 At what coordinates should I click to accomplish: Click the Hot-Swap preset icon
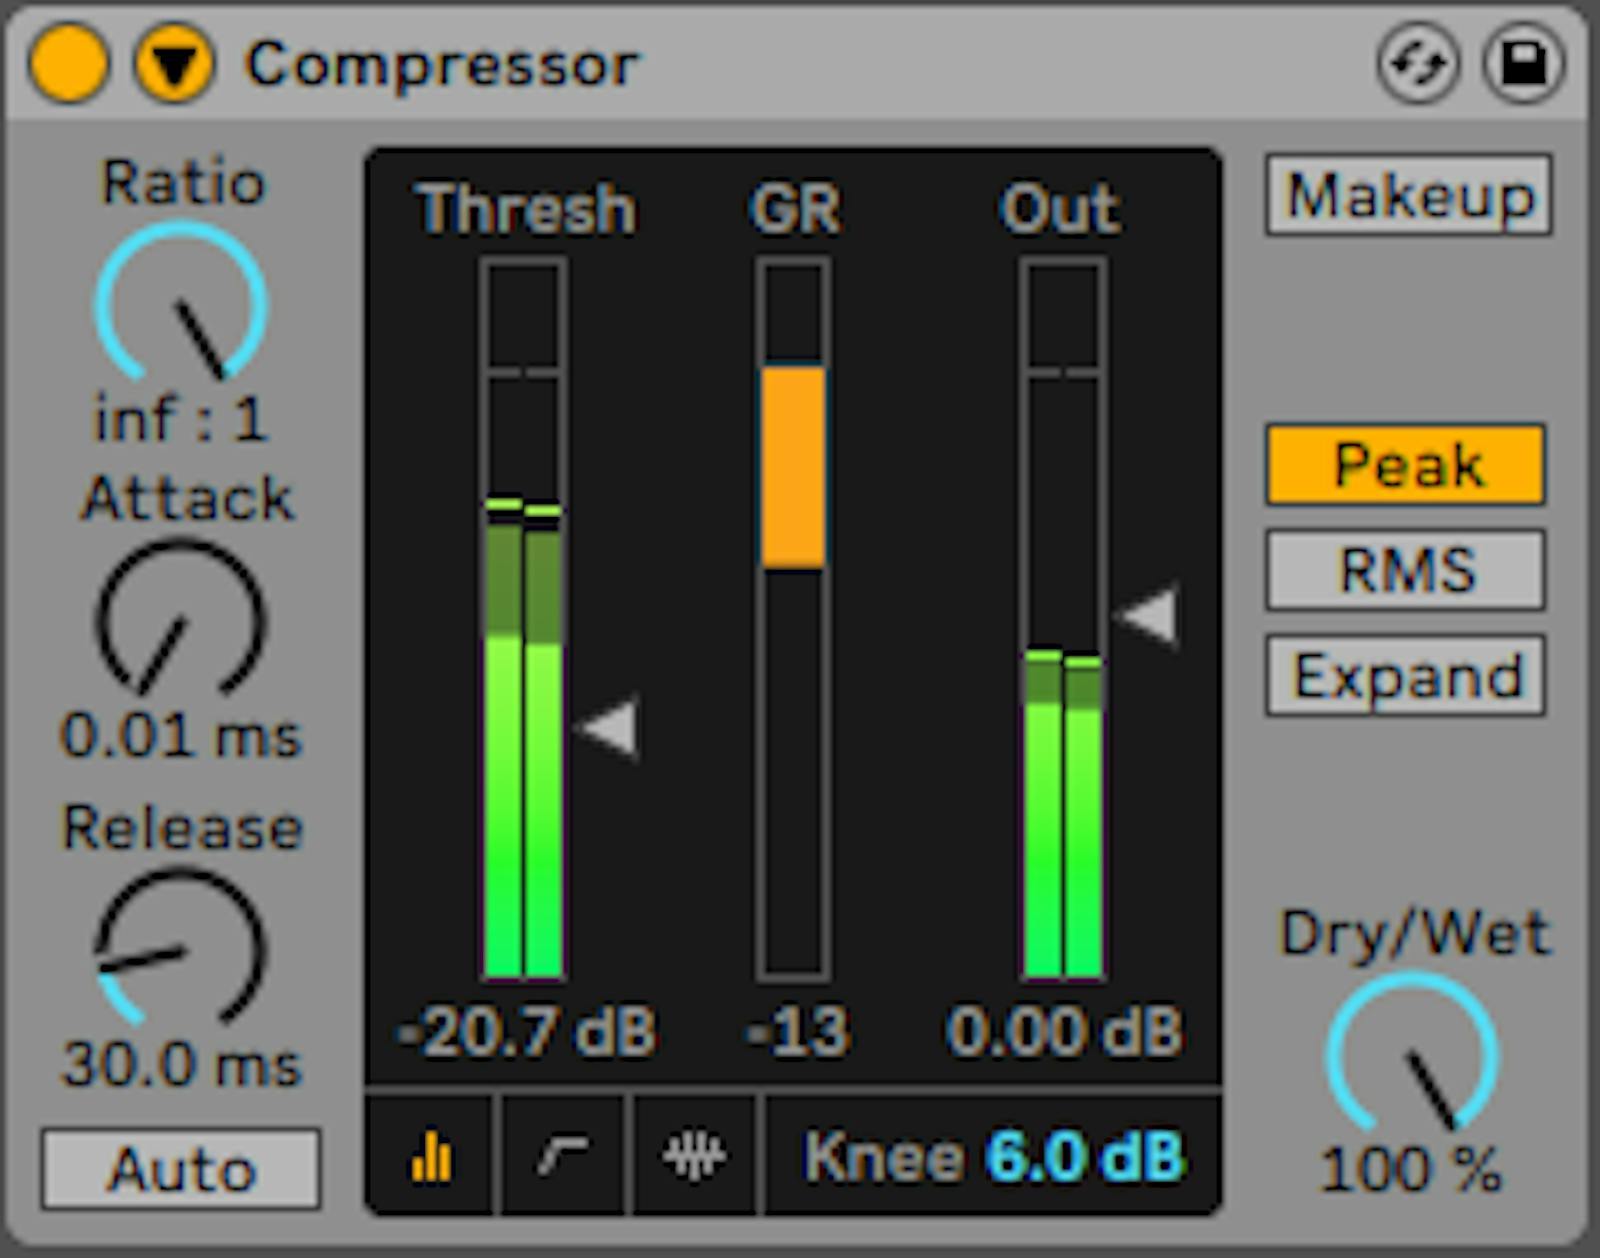(x=1418, y=64)
